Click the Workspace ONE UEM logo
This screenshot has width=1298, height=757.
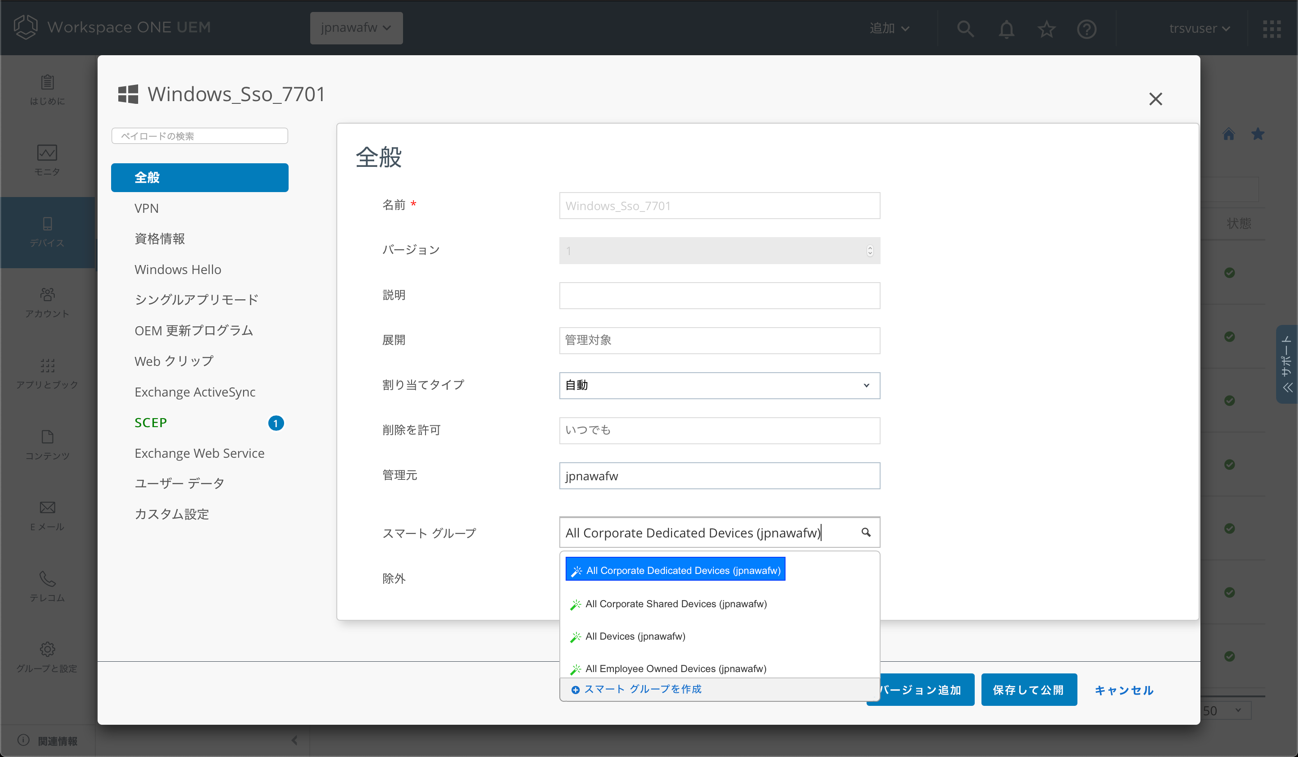[x=112, y=27]
